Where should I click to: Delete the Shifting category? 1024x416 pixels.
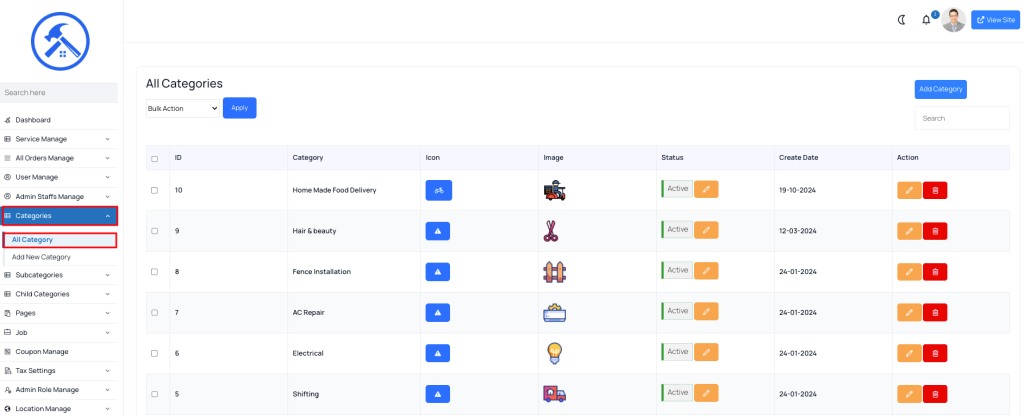pos(935,394)
